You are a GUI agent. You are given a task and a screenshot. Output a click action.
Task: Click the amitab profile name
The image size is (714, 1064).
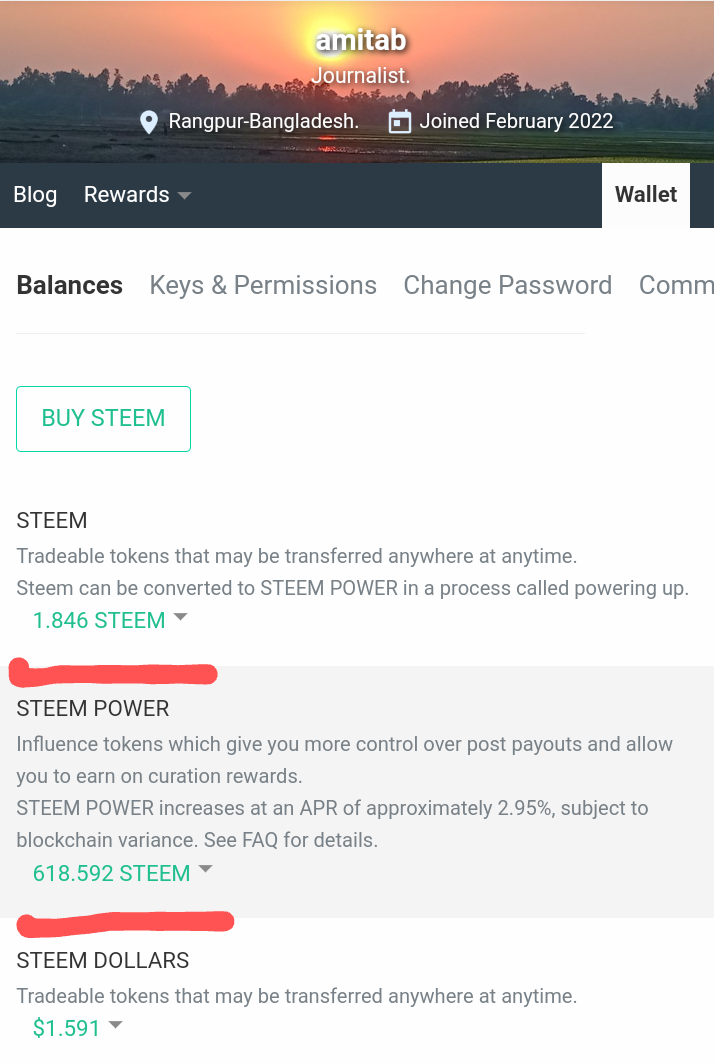tap(361, 42)
